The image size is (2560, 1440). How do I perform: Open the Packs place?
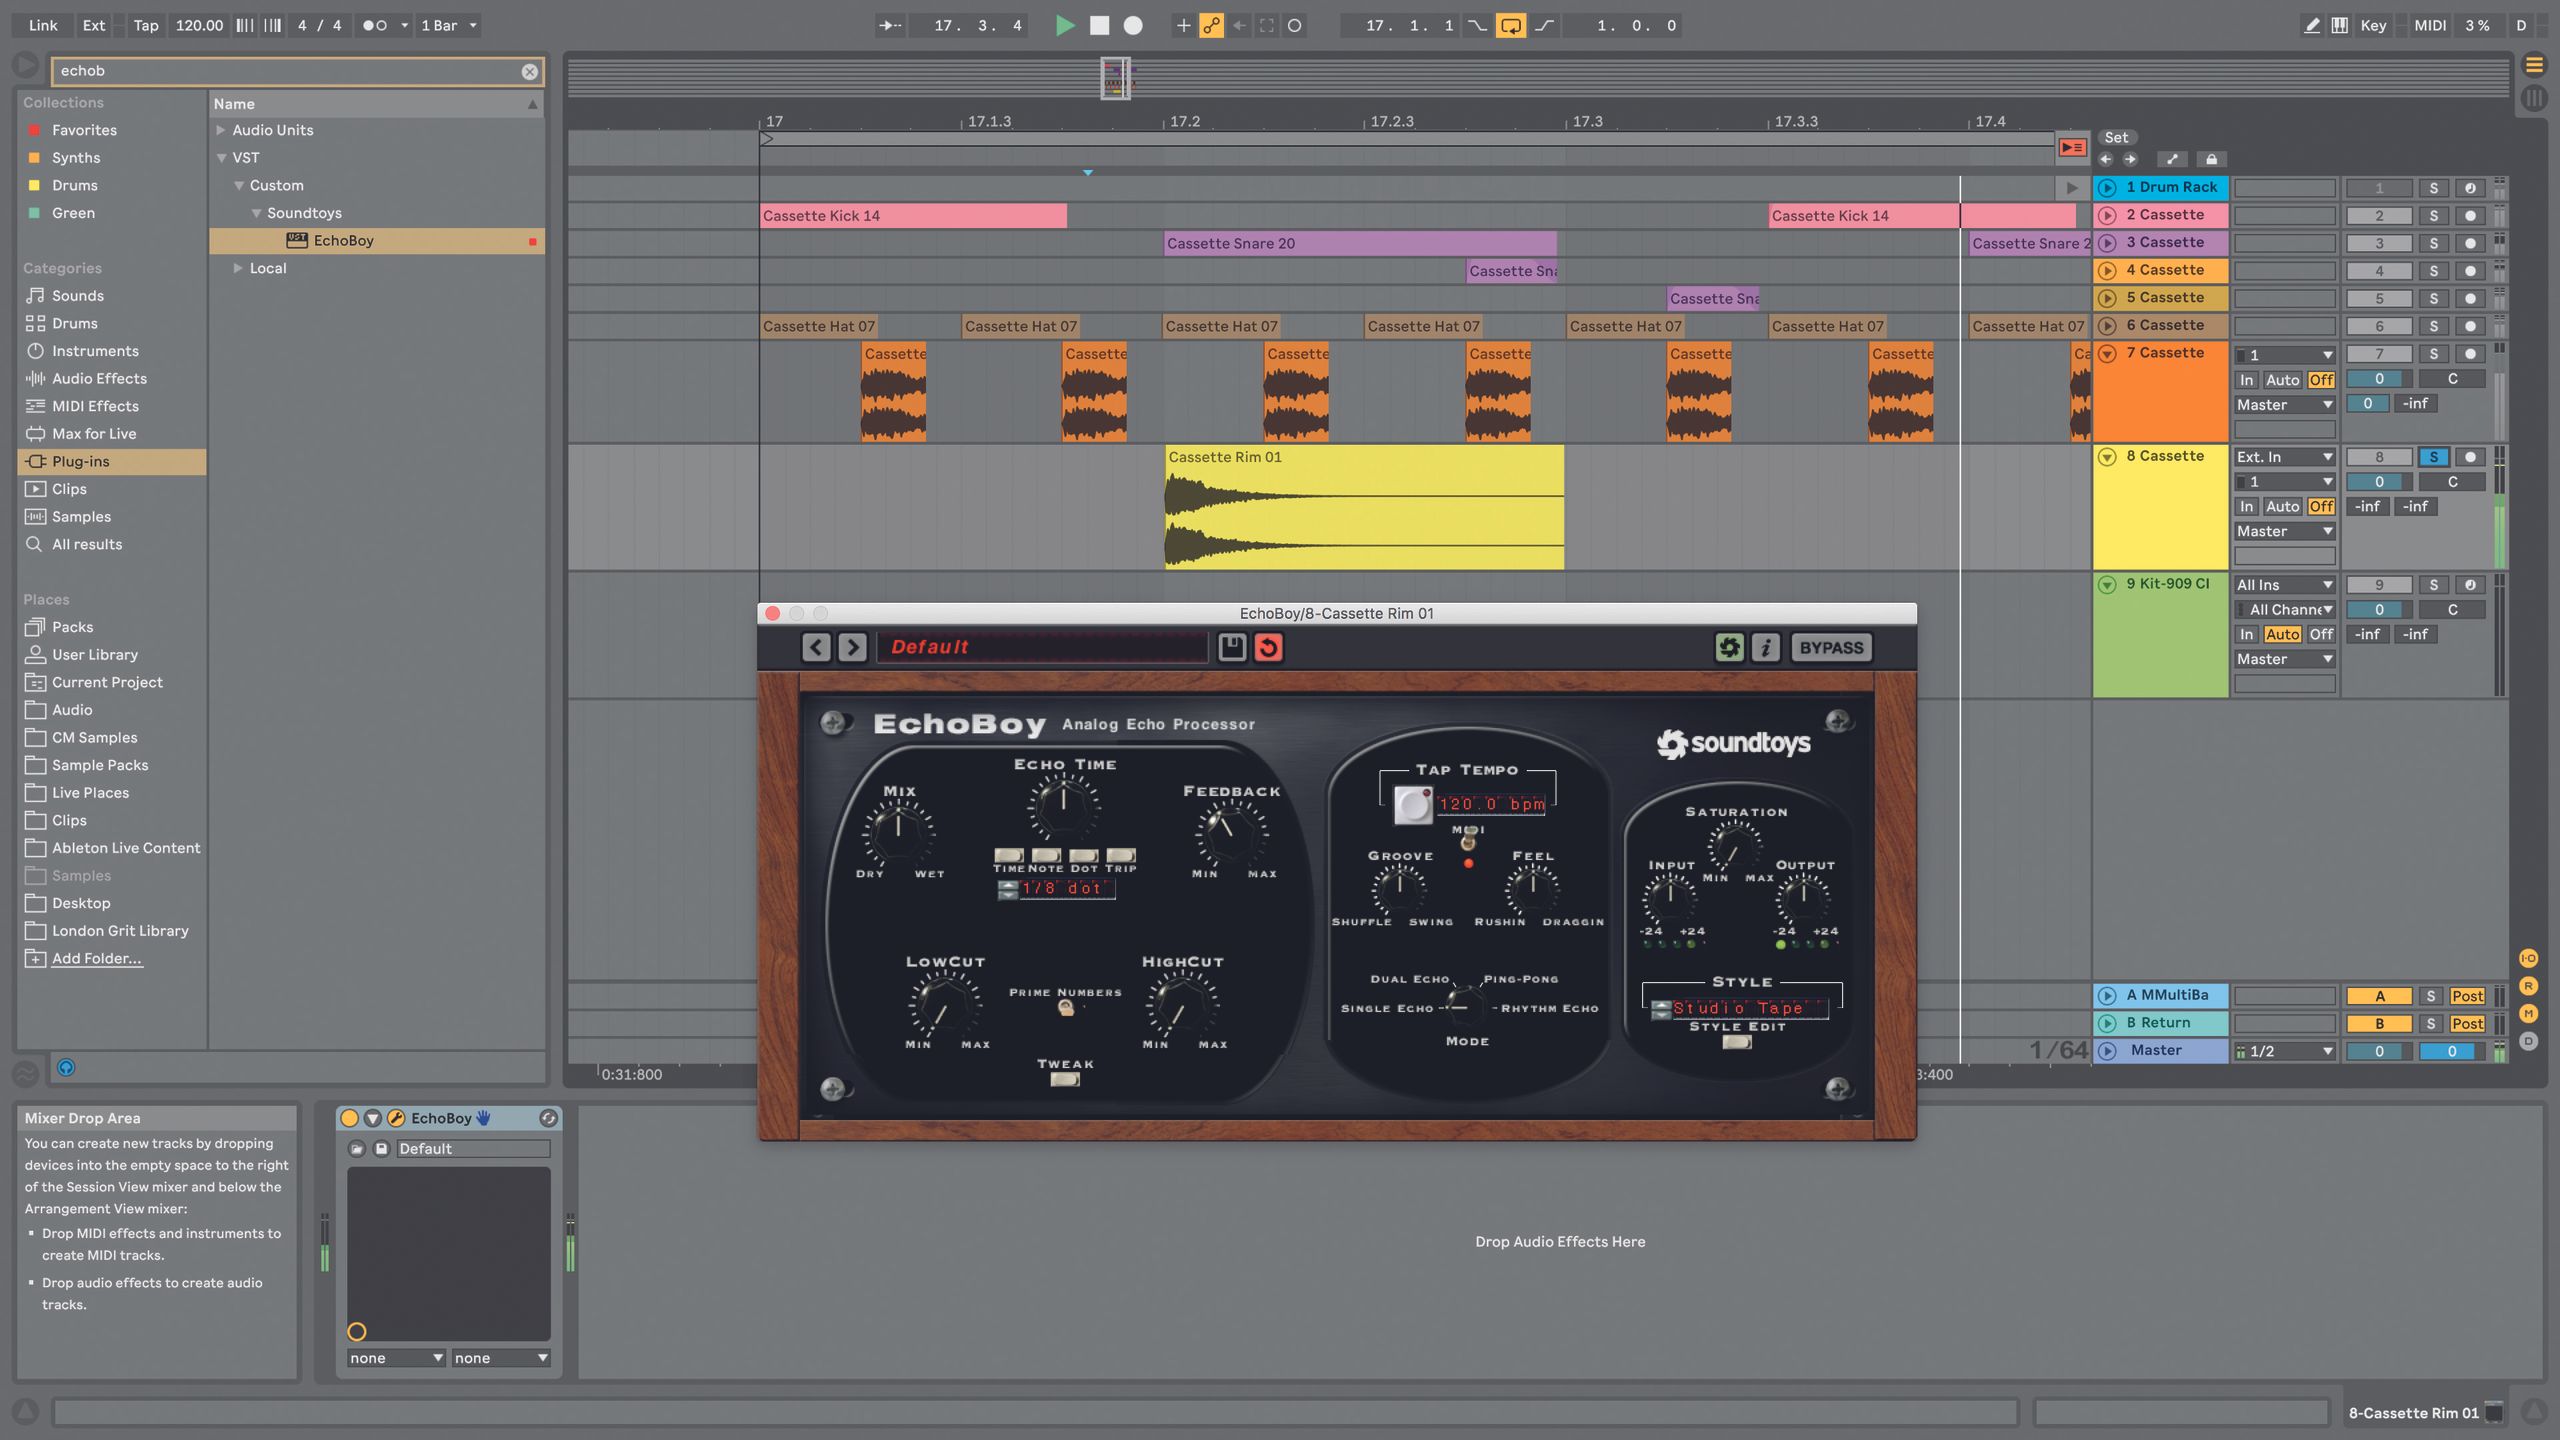coord(72,627)
